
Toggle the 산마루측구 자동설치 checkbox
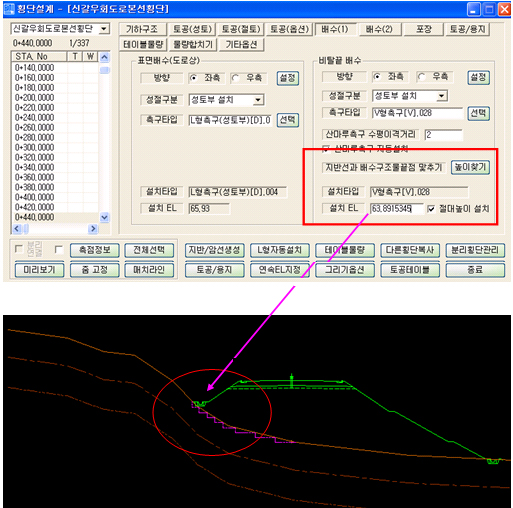pyautogui.click(x=326, y=149)
